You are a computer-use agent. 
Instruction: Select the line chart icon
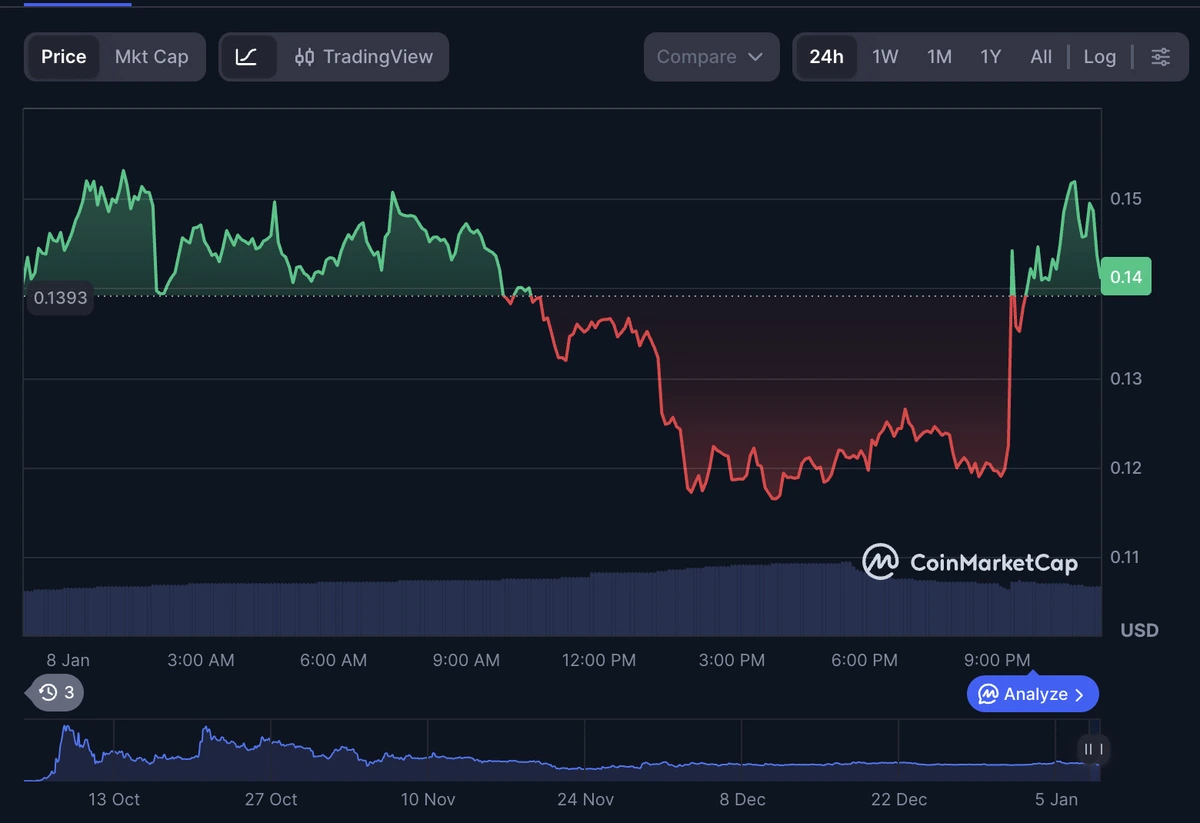(248, 56)
